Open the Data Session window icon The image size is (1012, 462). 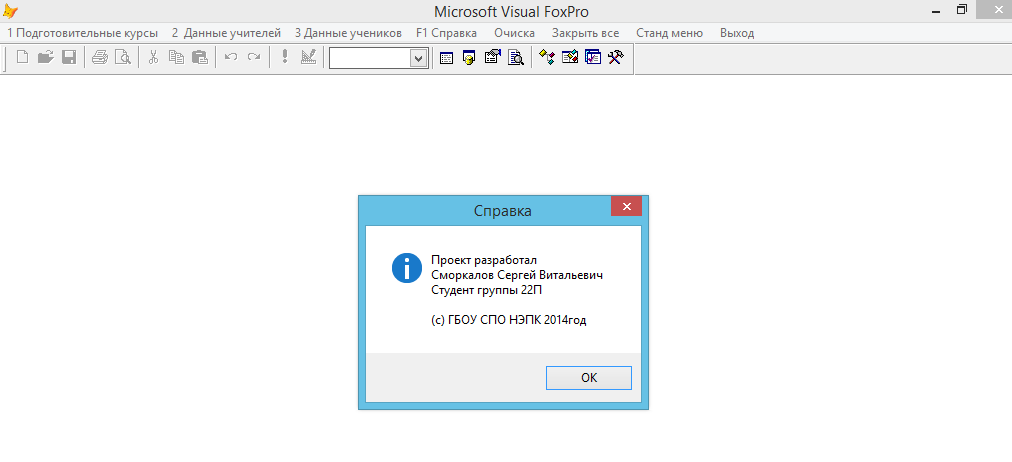pos(469,58)
